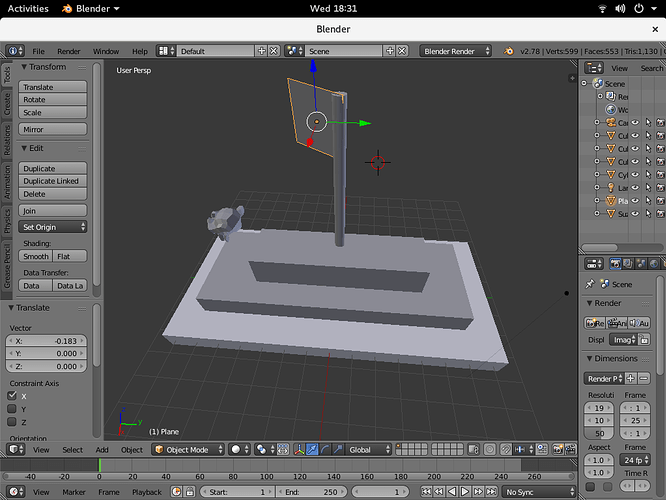Select the translate manipulator arrow icon

(312, 449)
